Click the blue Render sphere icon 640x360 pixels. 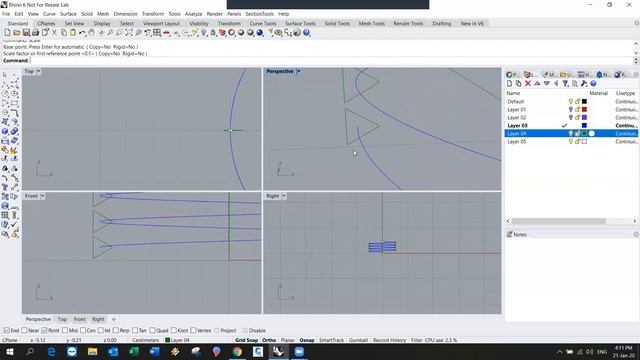(x=260, y=33)
